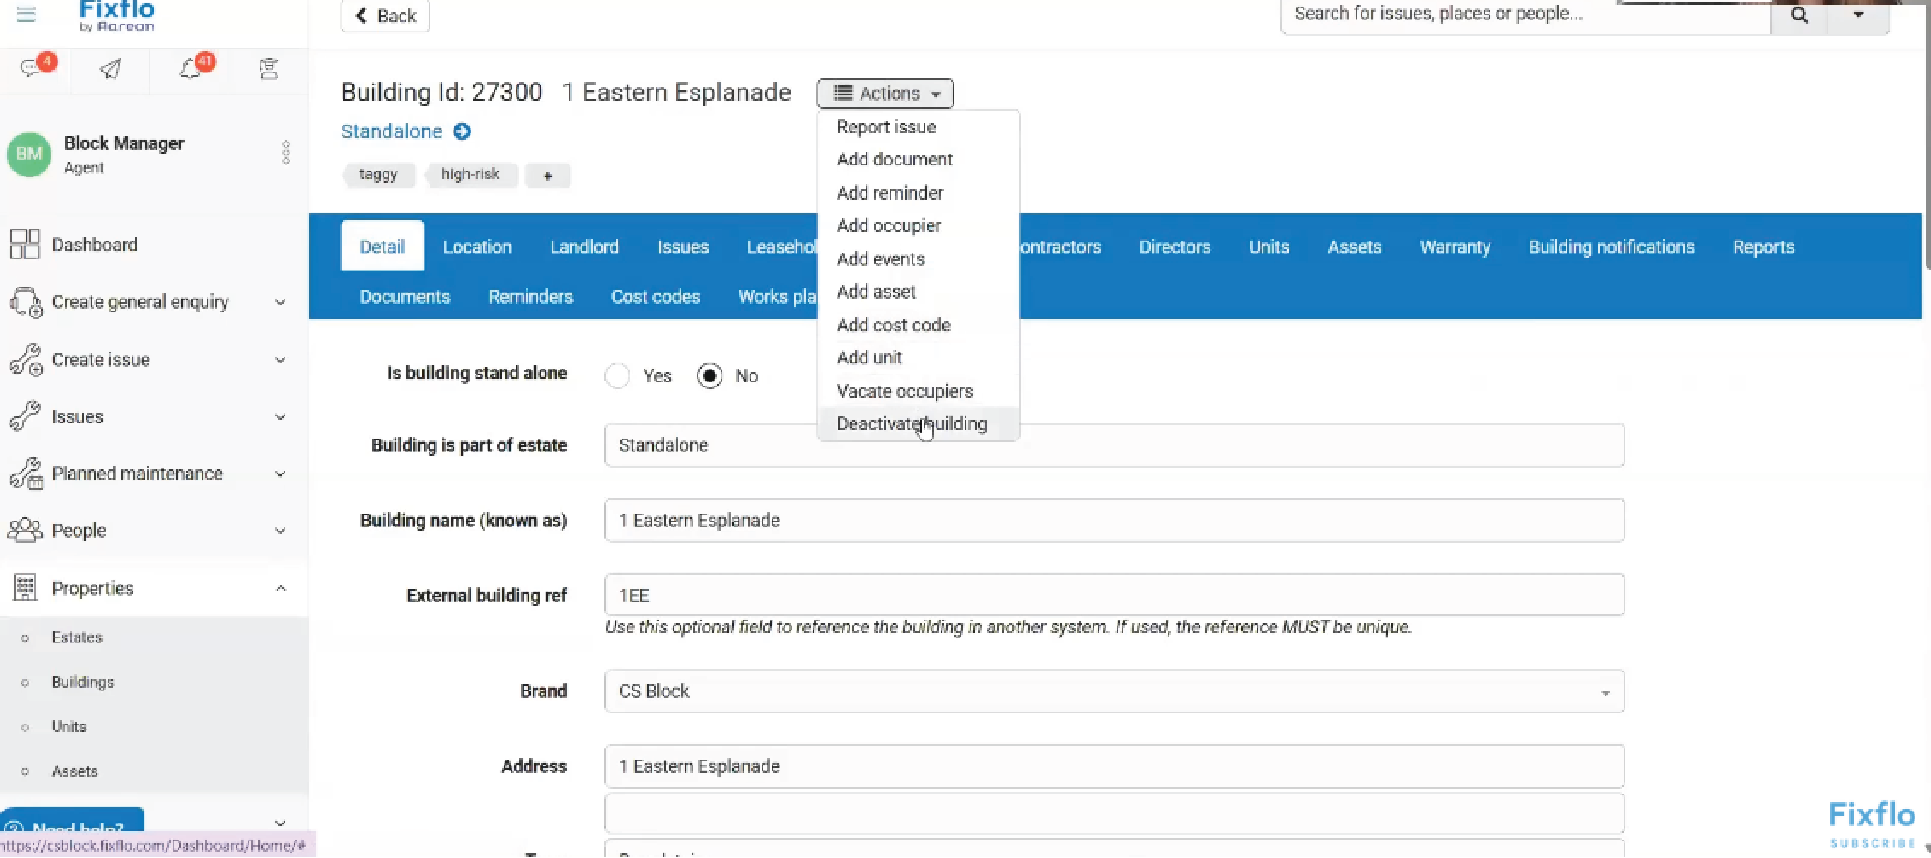Click the paper plane send icon
1931x858 pixels.
[x=111, y=68]
